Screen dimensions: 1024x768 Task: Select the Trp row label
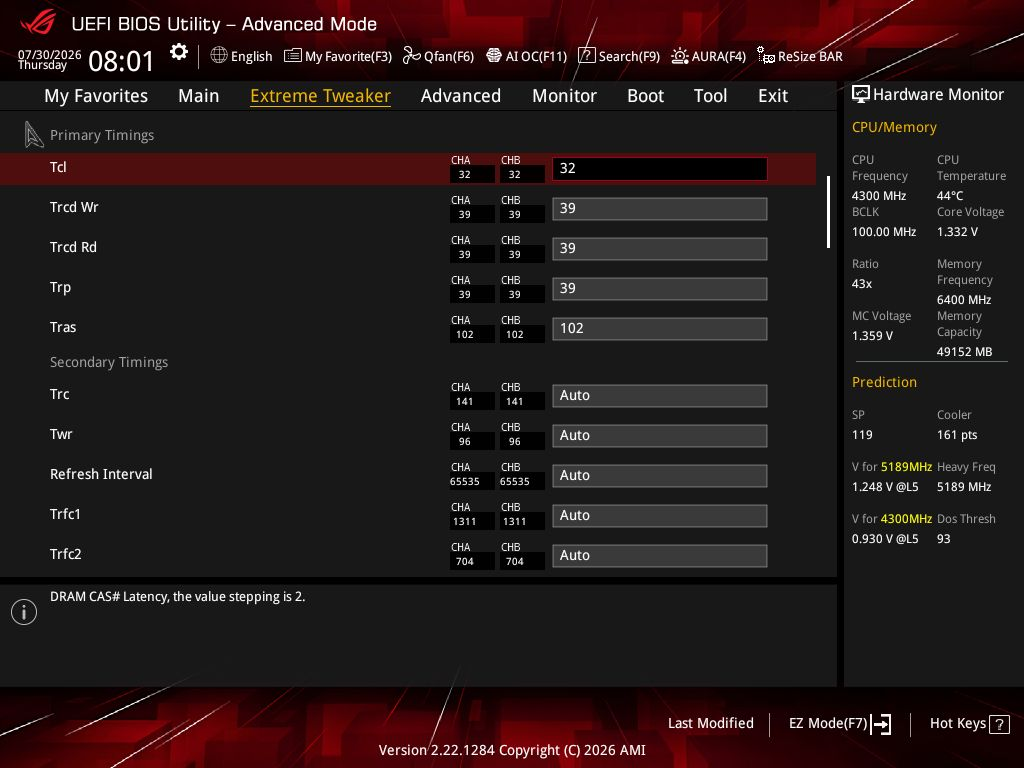coord(60,287)
